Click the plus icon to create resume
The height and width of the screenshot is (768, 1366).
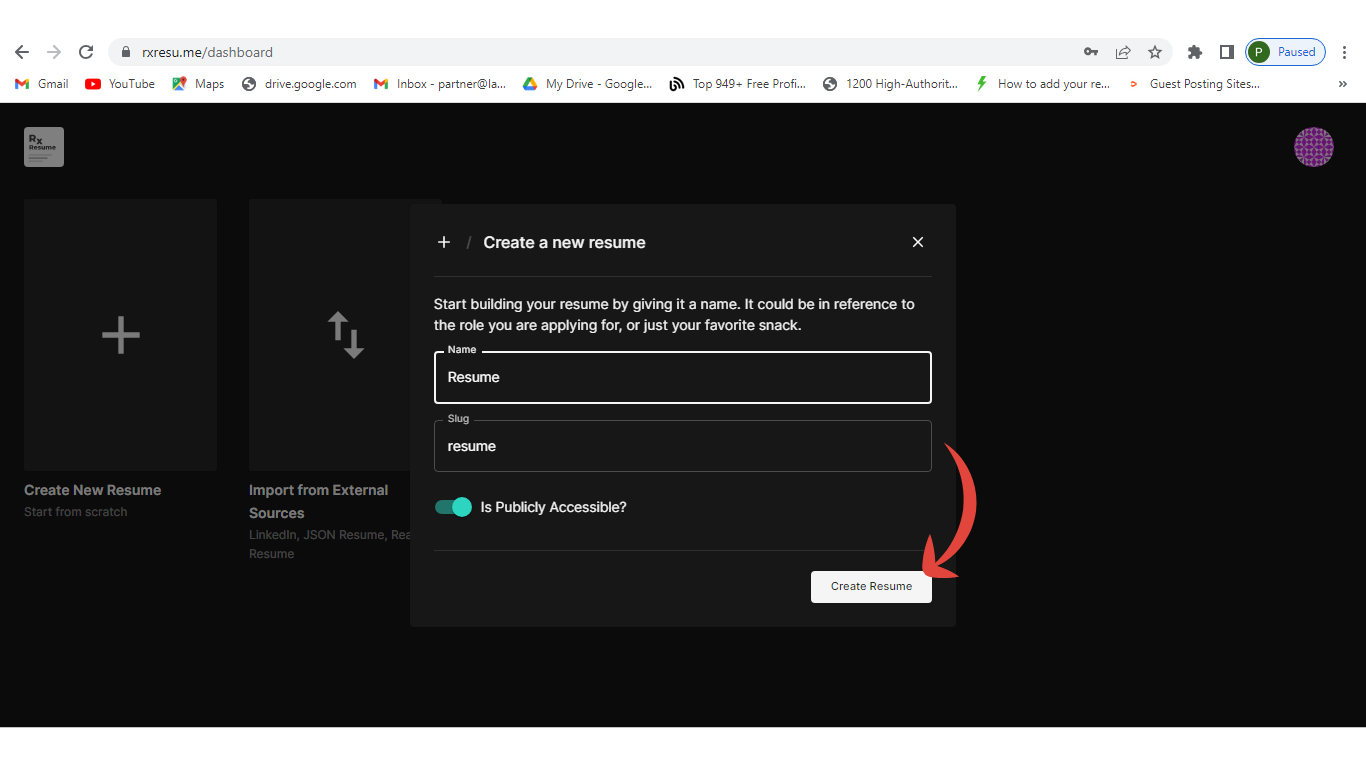pos(120,335)
